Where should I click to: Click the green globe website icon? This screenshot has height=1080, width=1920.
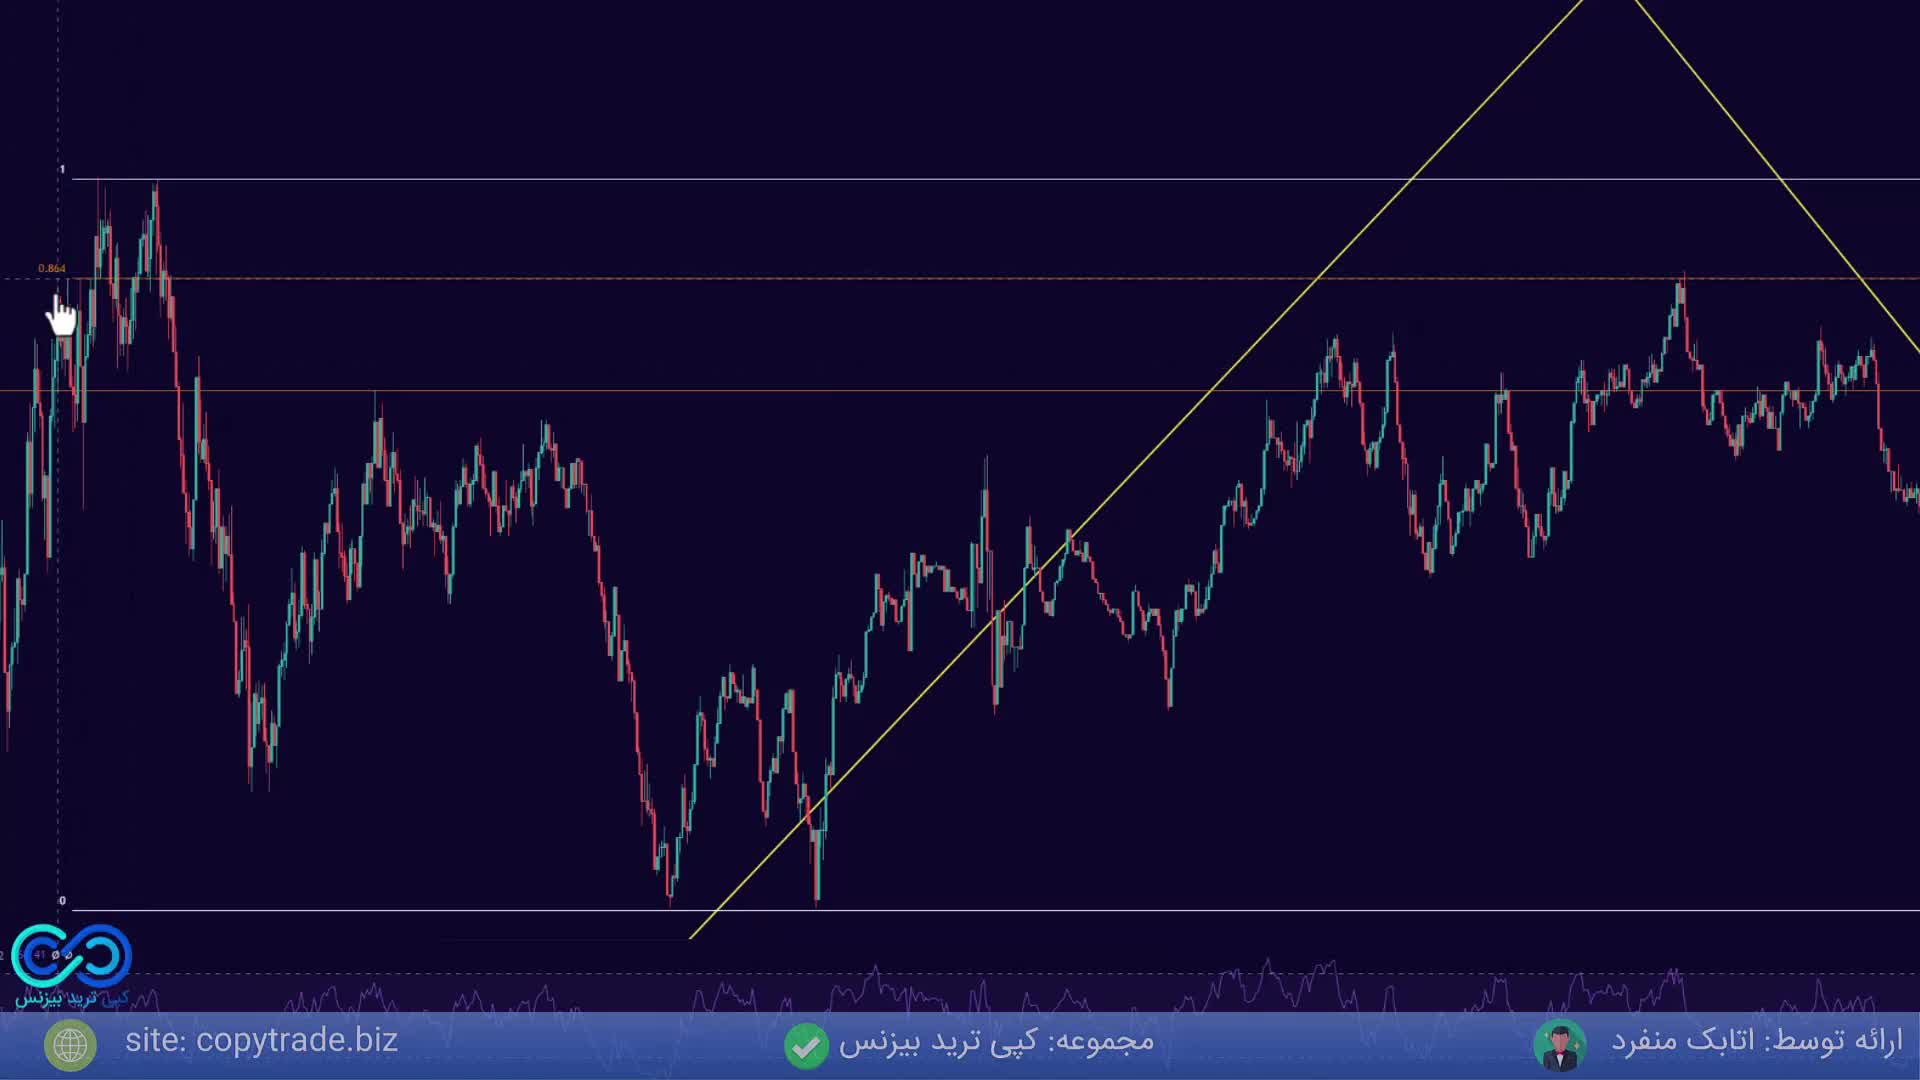coord(70,1045)
